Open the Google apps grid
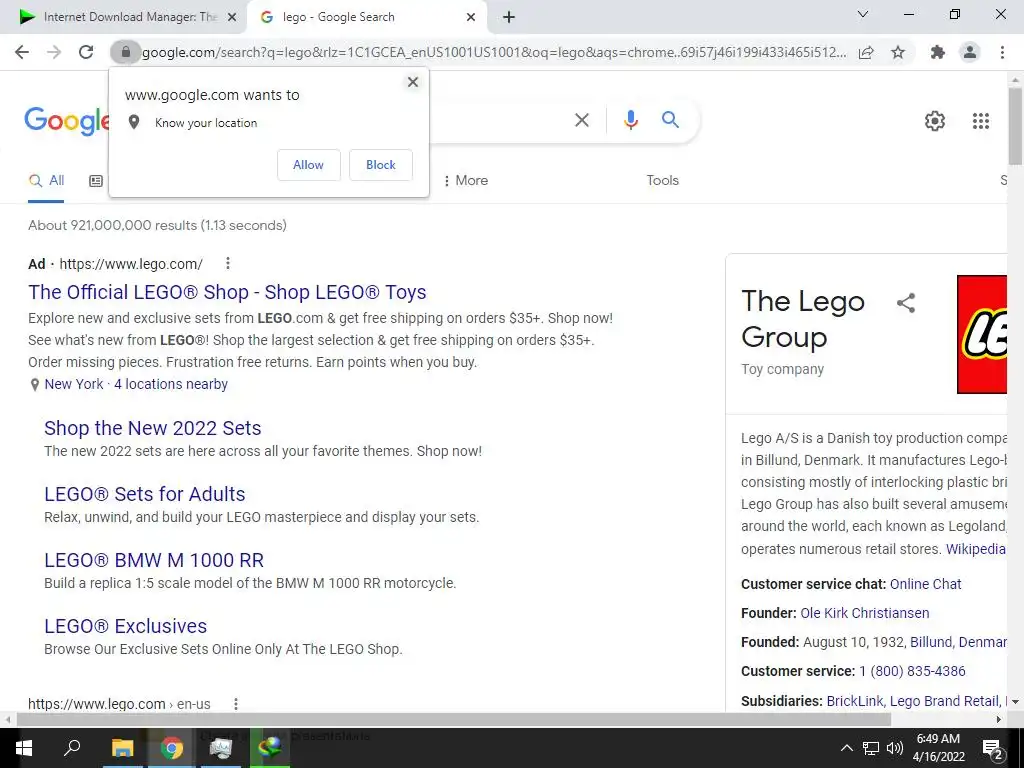1024x768 pixels. [980, 121]
